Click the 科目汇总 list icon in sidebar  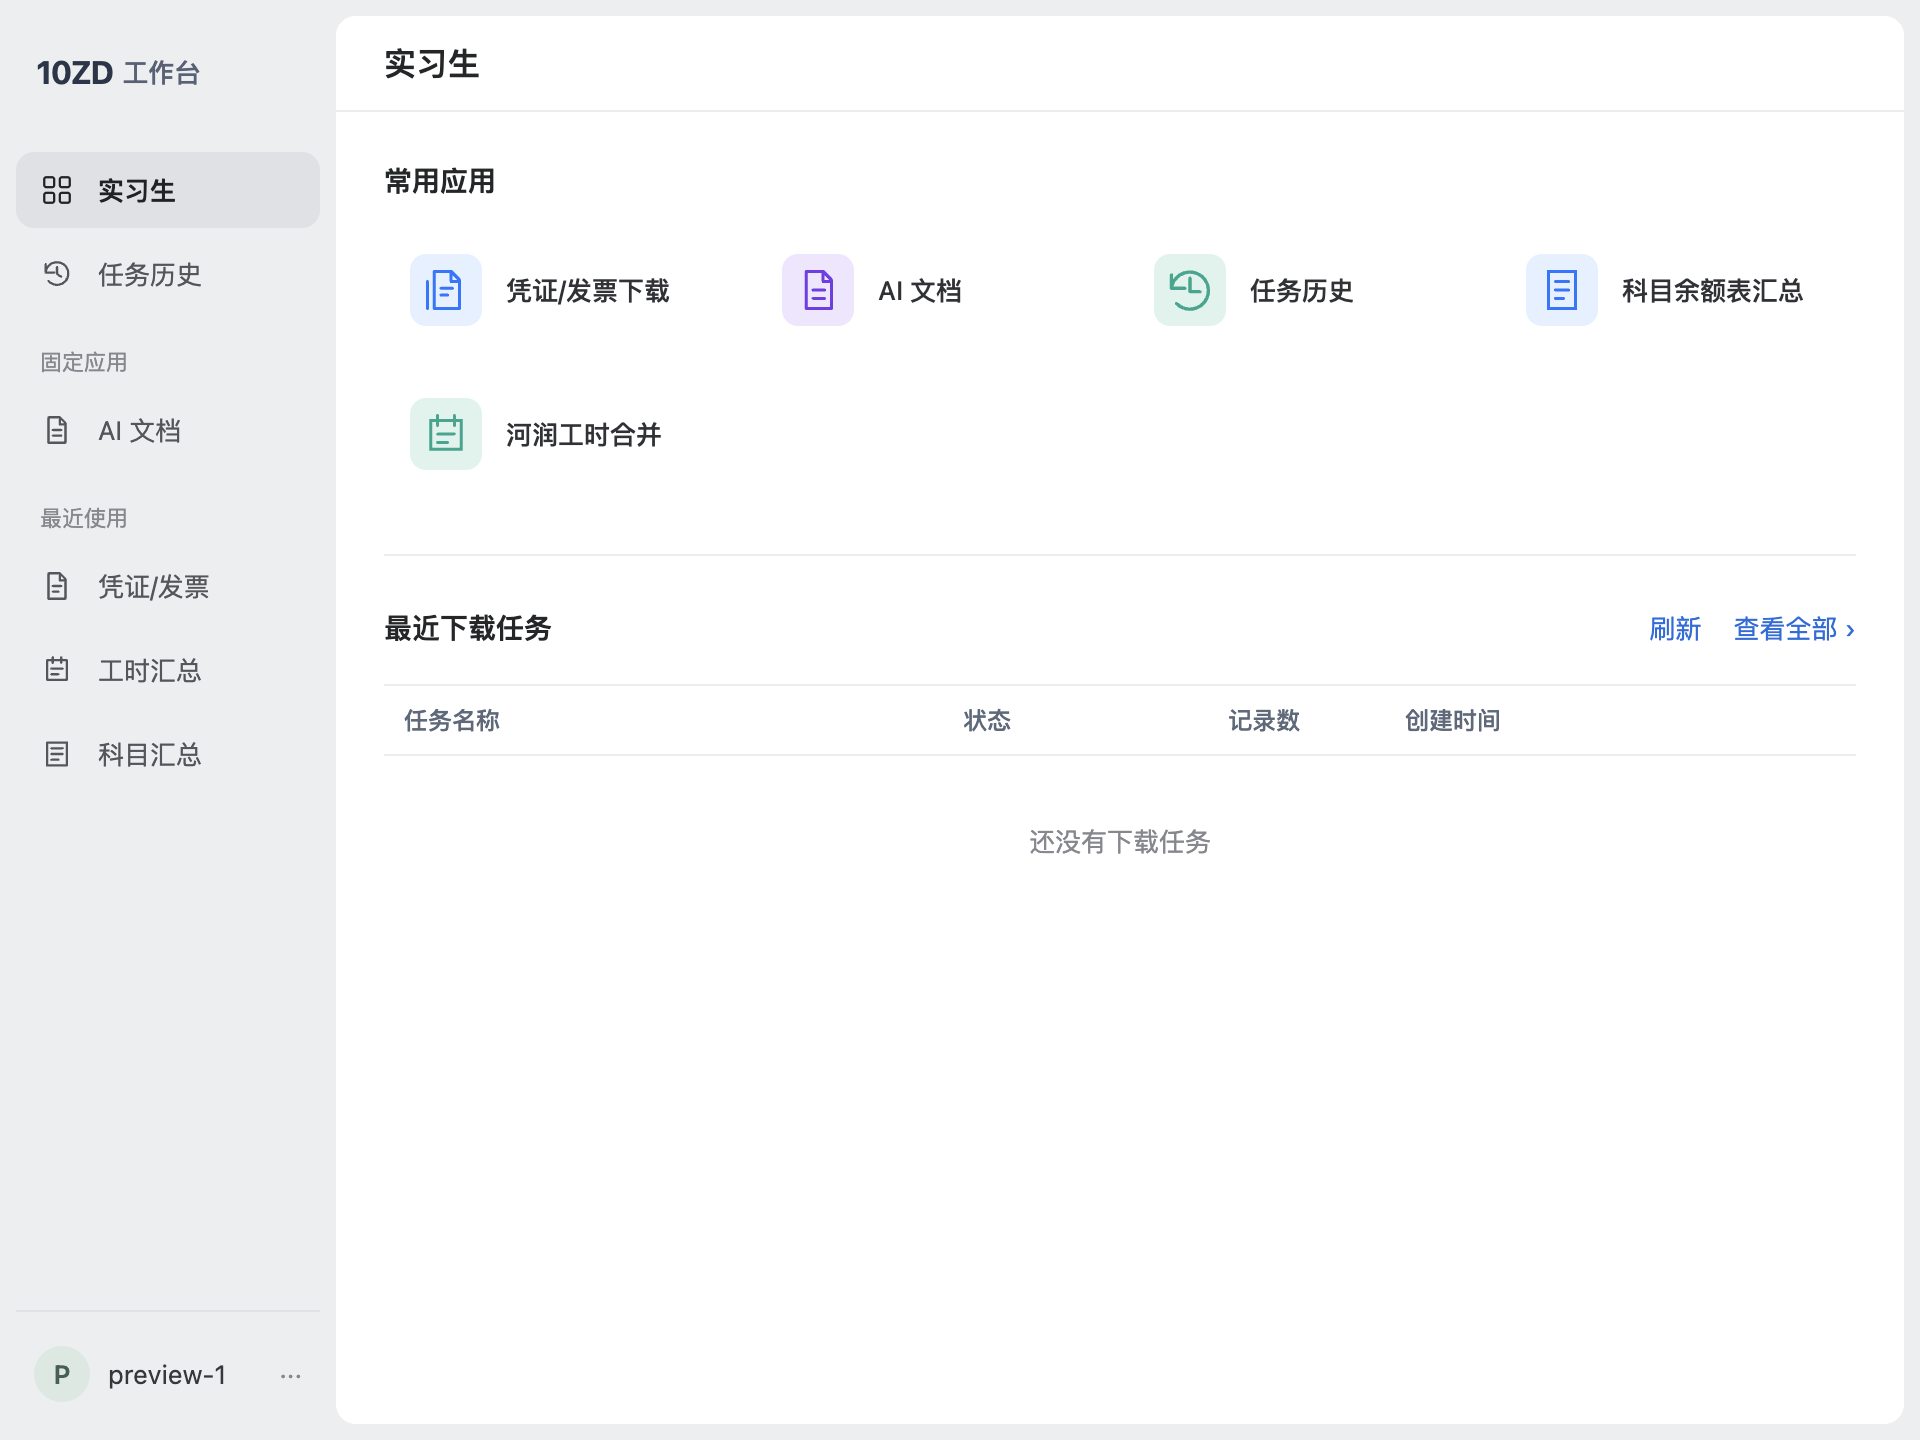(57, 754)
